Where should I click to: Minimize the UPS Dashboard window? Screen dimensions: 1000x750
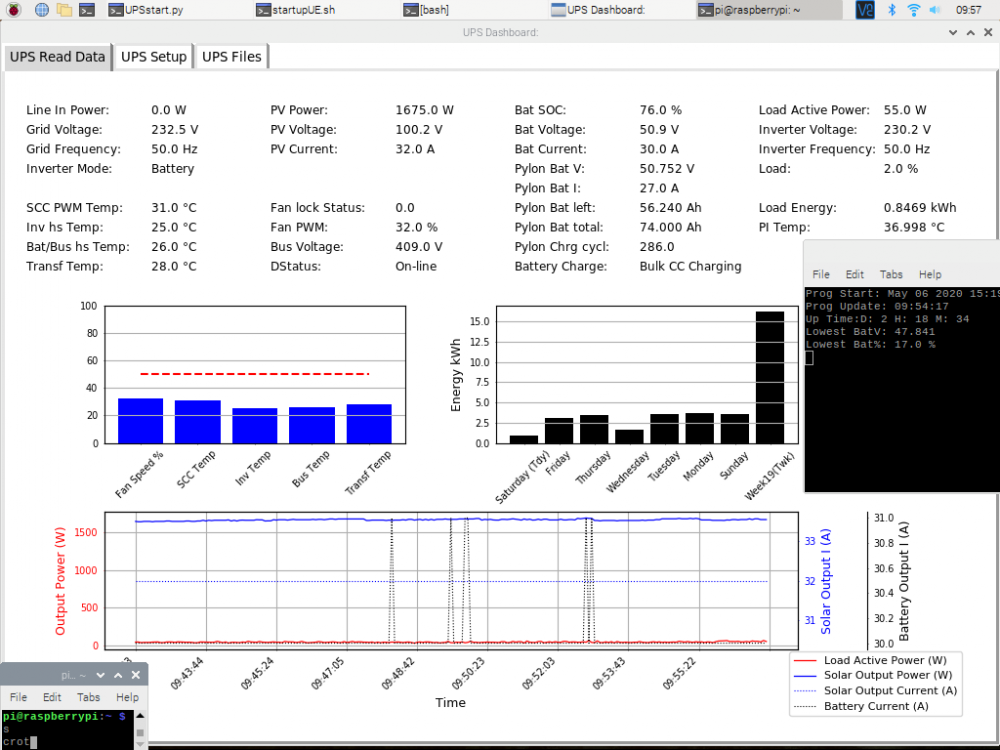click(x=953, y=32)
